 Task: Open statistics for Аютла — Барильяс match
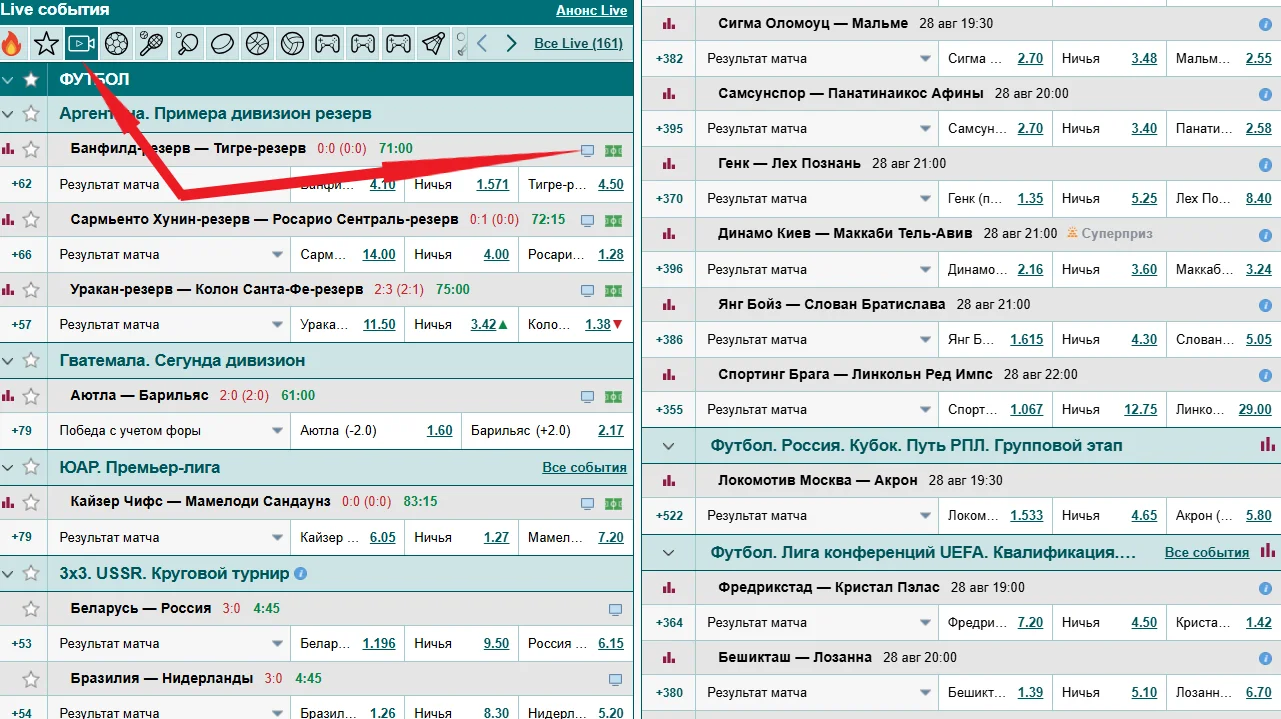9,396
